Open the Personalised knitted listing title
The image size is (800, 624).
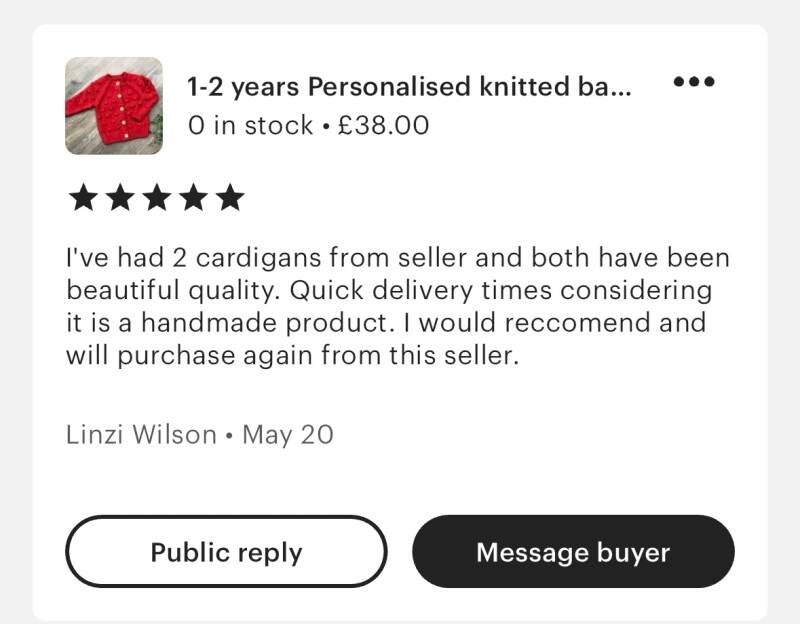[410, 87]
